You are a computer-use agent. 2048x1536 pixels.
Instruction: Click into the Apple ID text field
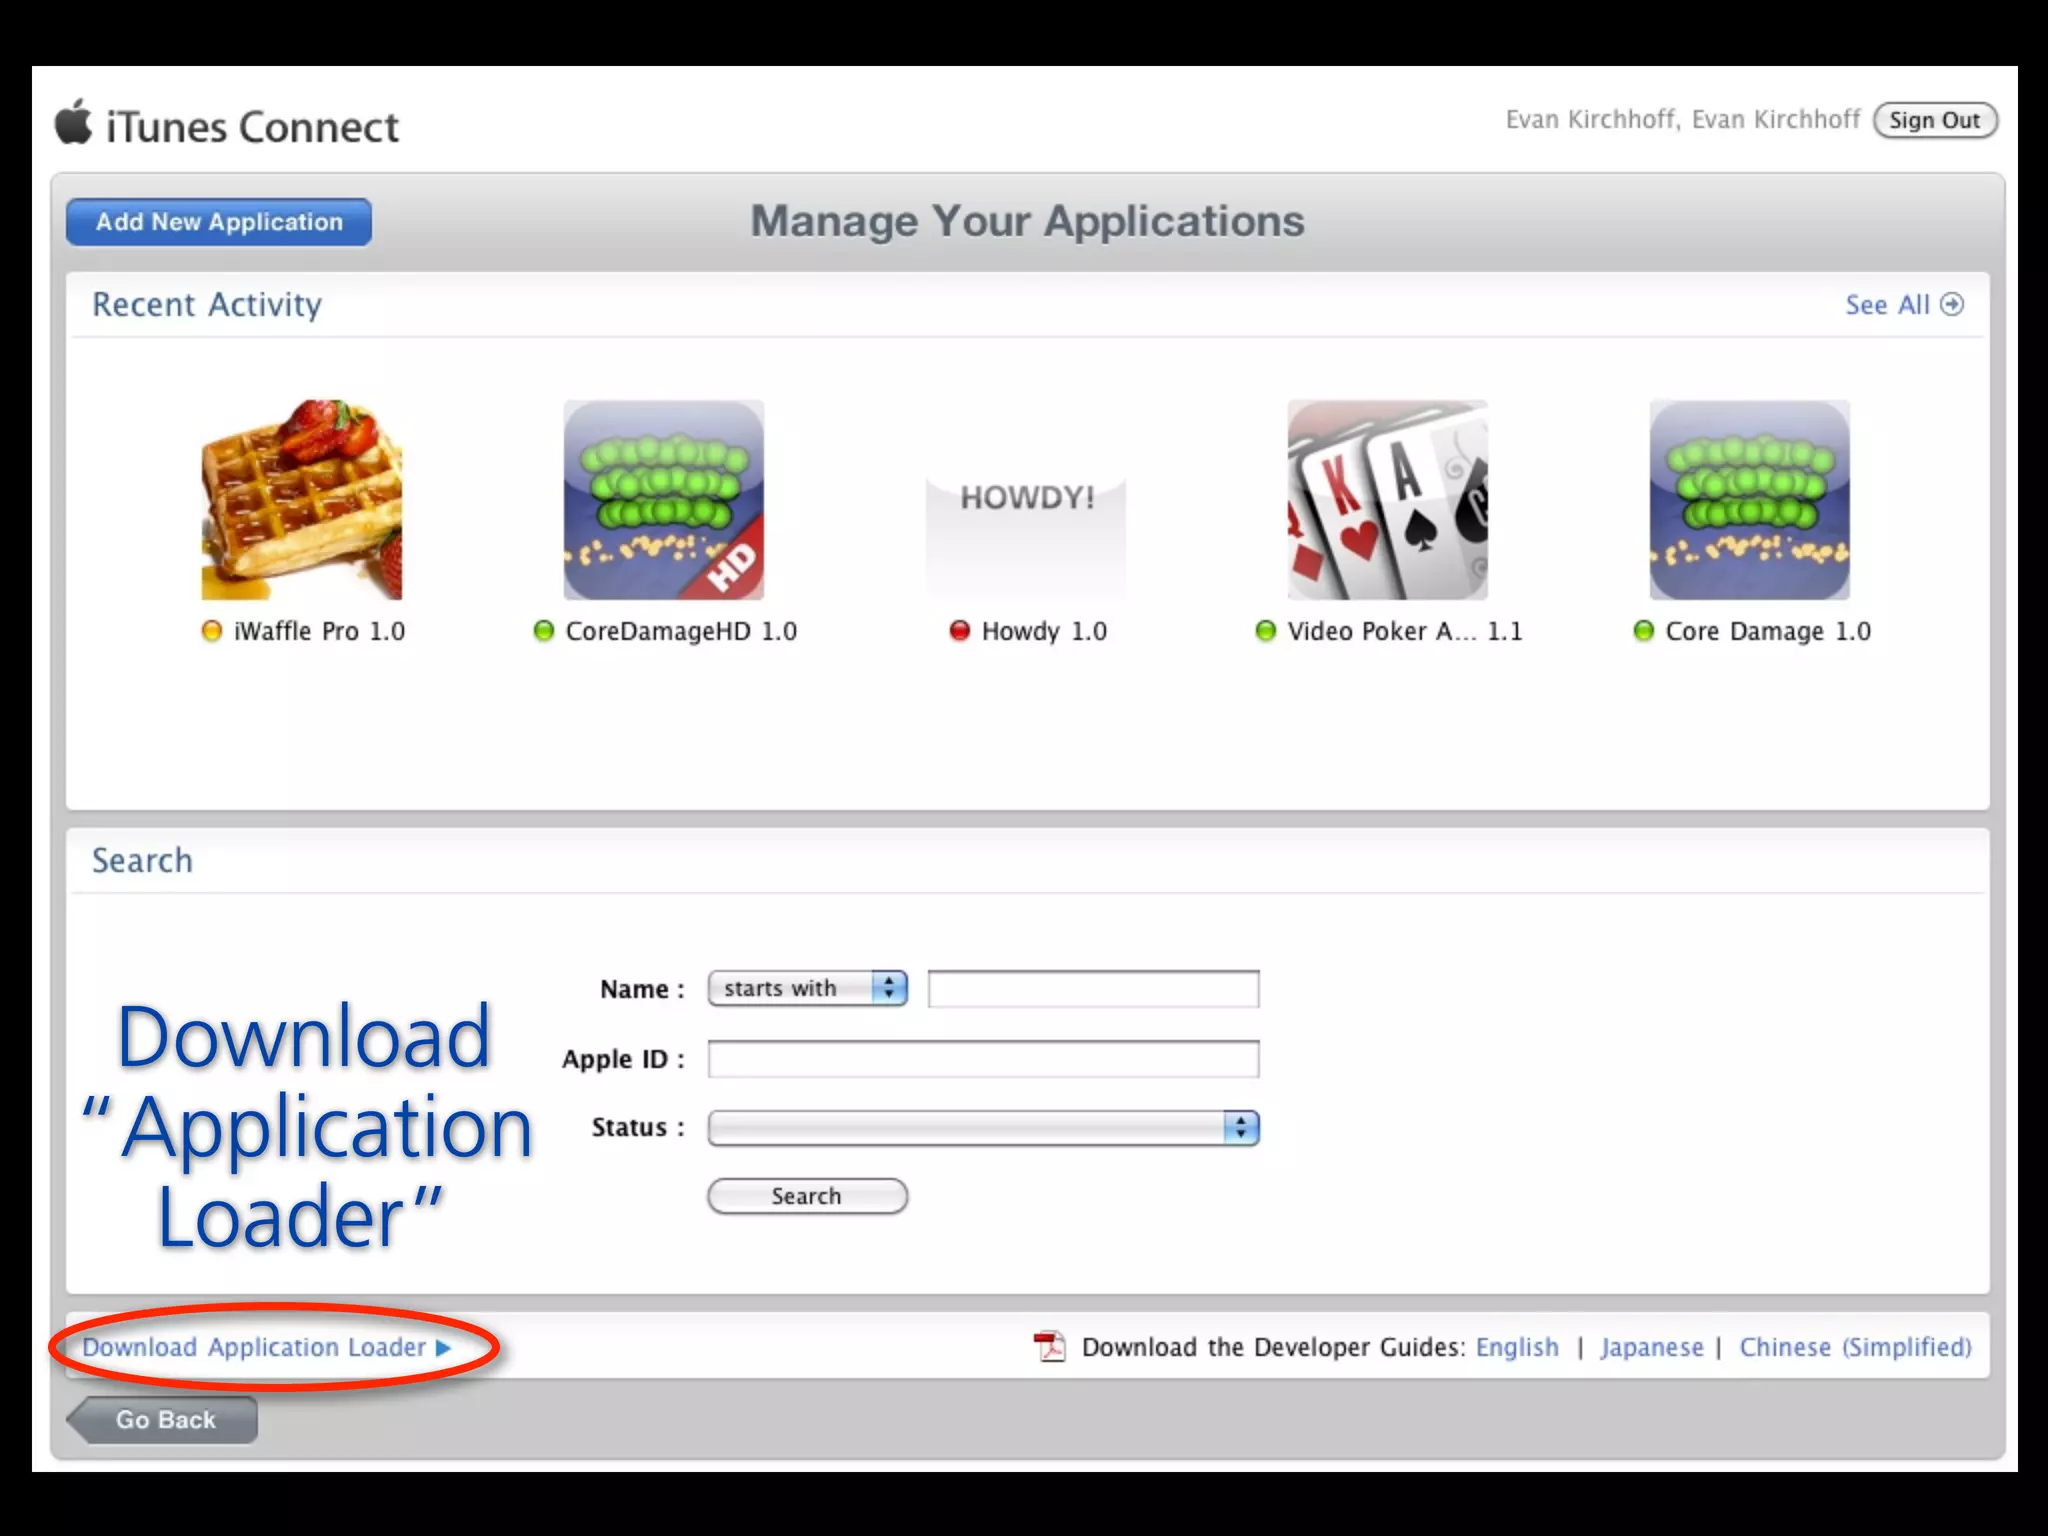[x=983, y=1059]
